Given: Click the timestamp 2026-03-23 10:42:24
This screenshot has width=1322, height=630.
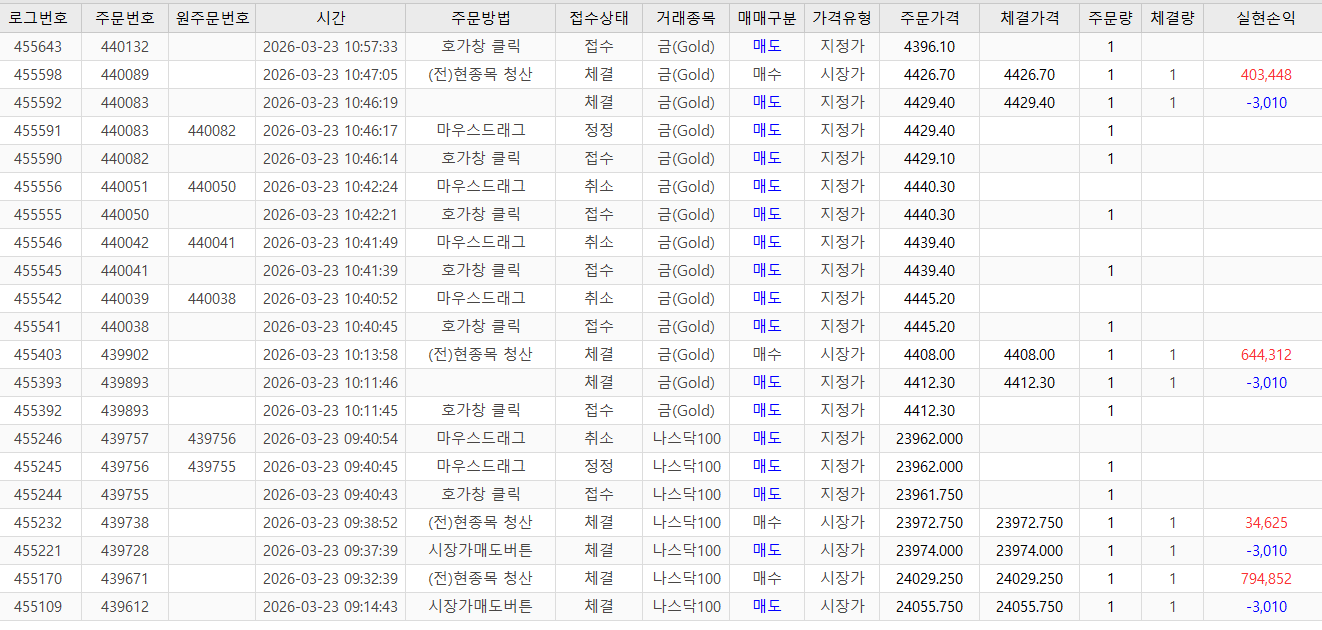Looking at the screenshot, I should 330,187.
